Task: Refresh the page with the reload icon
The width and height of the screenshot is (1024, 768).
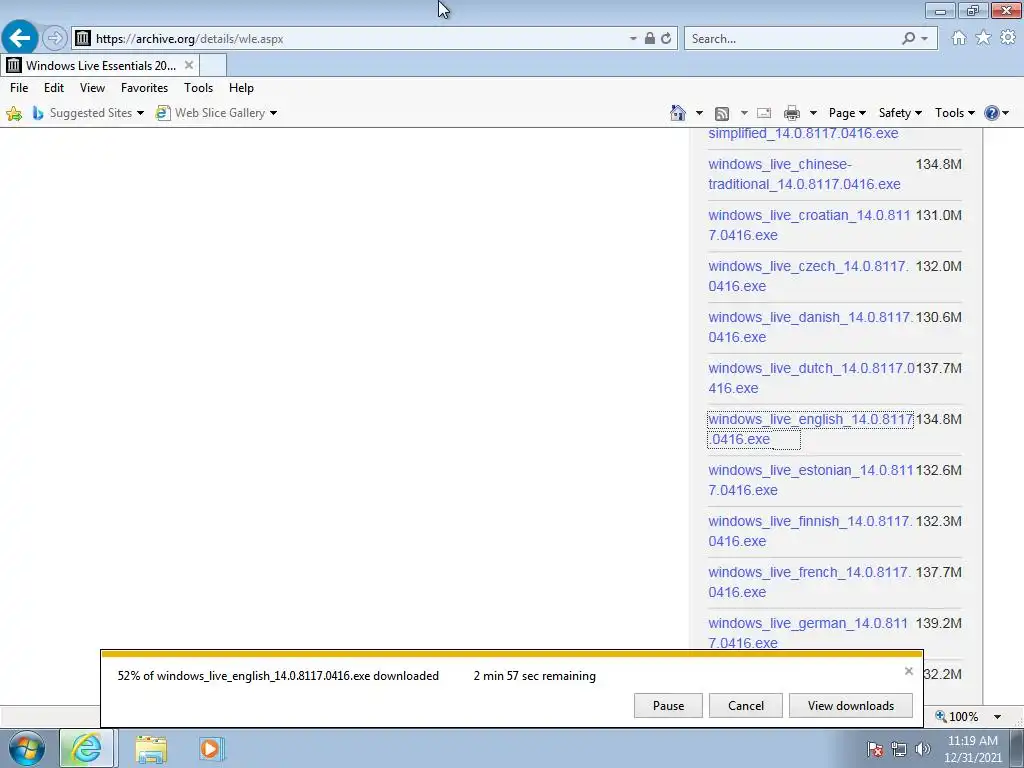Action: pos(666,39)
